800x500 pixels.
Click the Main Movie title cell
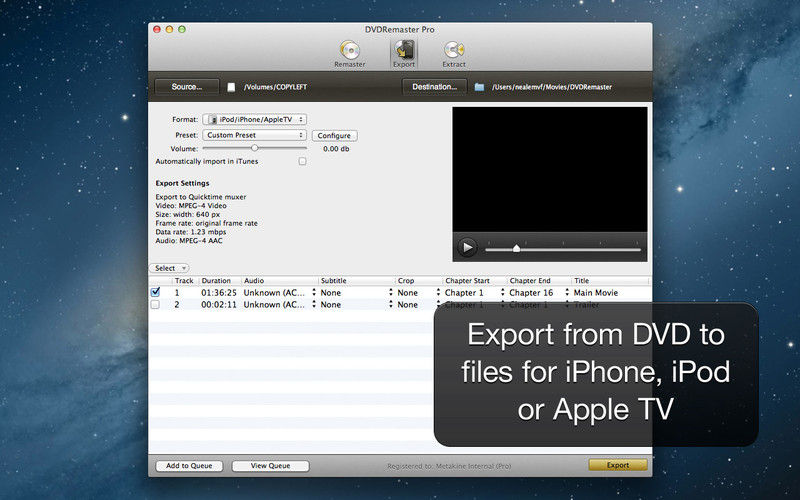point(595,293)
